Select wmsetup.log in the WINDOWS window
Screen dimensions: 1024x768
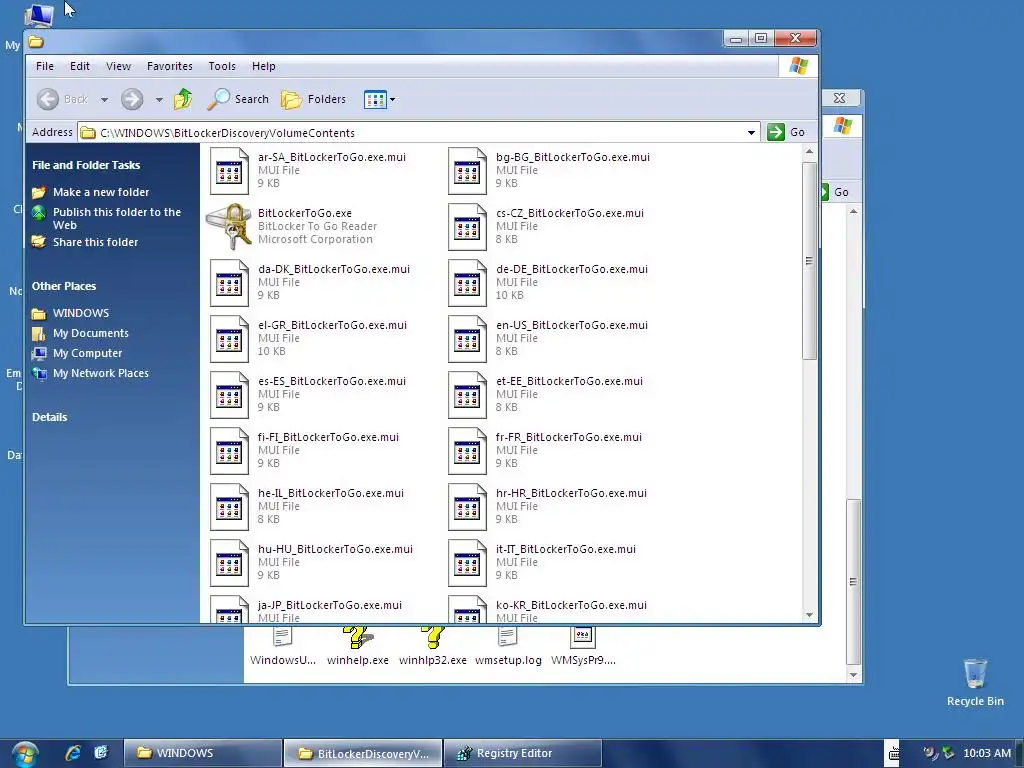[508, 647]
